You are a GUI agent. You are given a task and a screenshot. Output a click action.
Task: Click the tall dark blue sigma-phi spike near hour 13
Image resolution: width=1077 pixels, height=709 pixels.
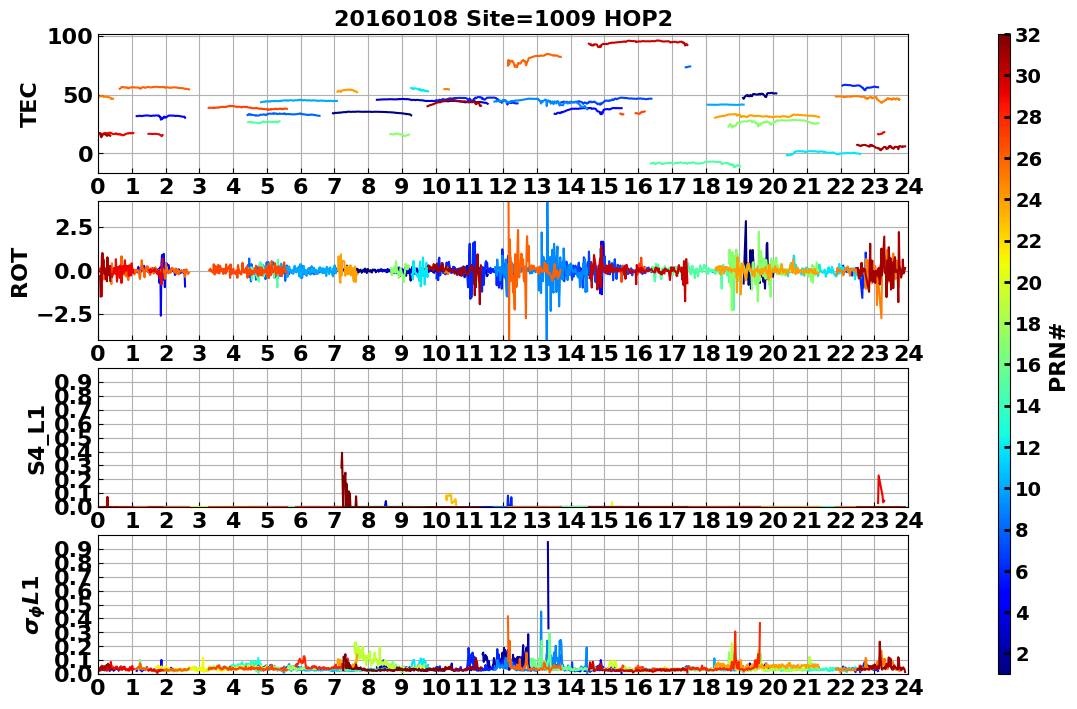pos(547,584)
